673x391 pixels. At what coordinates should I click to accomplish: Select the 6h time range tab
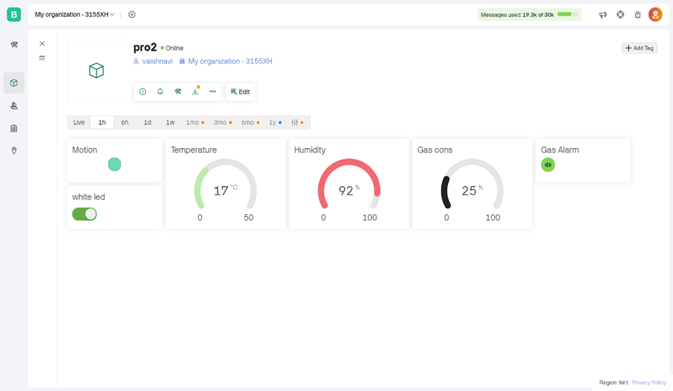tap(124, 122)
